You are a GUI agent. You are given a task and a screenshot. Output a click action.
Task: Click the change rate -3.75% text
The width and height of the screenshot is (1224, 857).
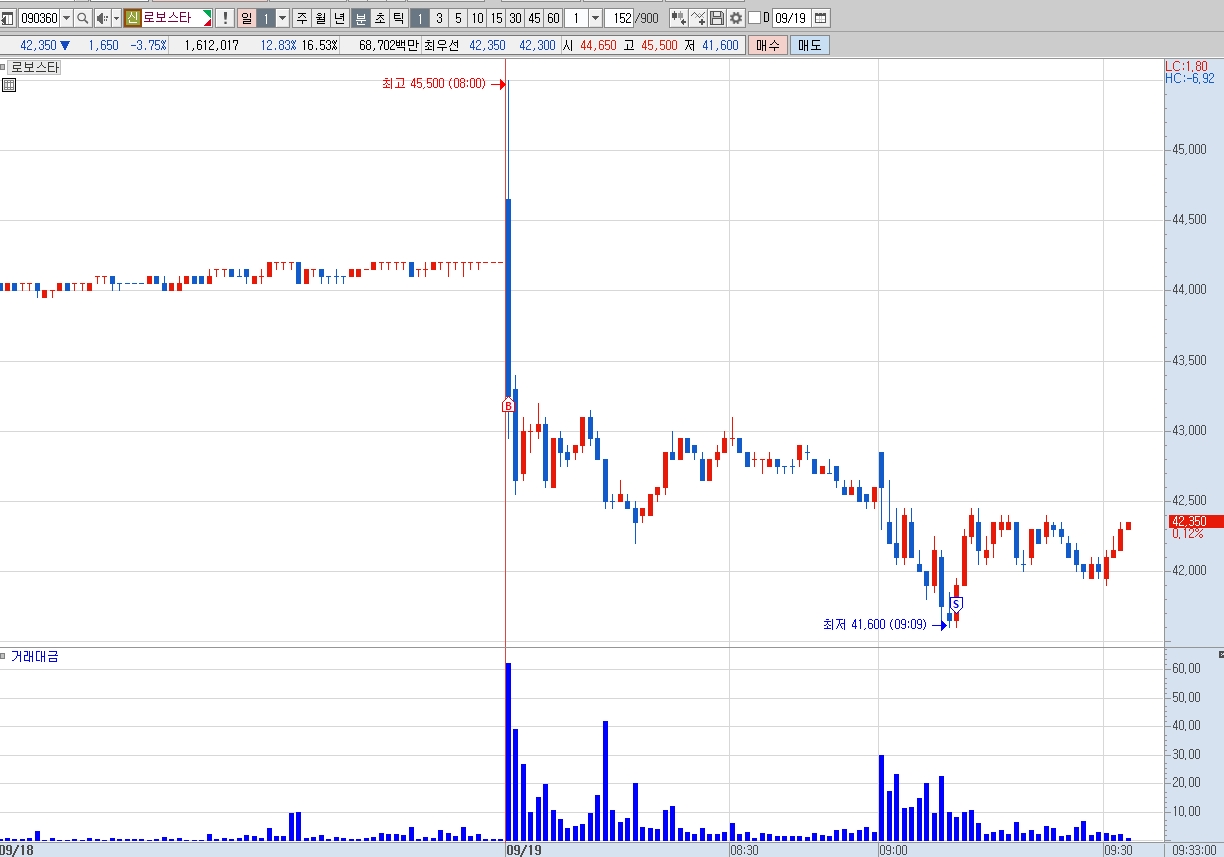point(148,45)
